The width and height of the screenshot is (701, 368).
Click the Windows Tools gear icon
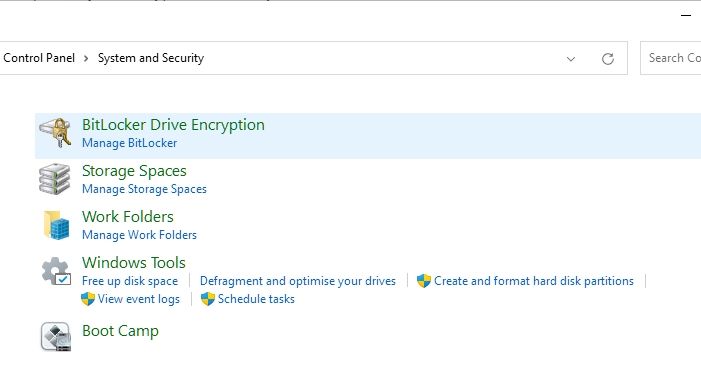coord(56,271)
